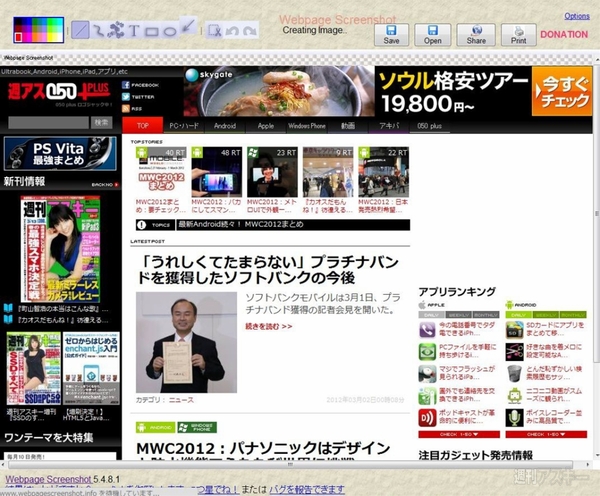Open the PS Vita 最強まとめ banner
The image size is (600, 496).
60,153
